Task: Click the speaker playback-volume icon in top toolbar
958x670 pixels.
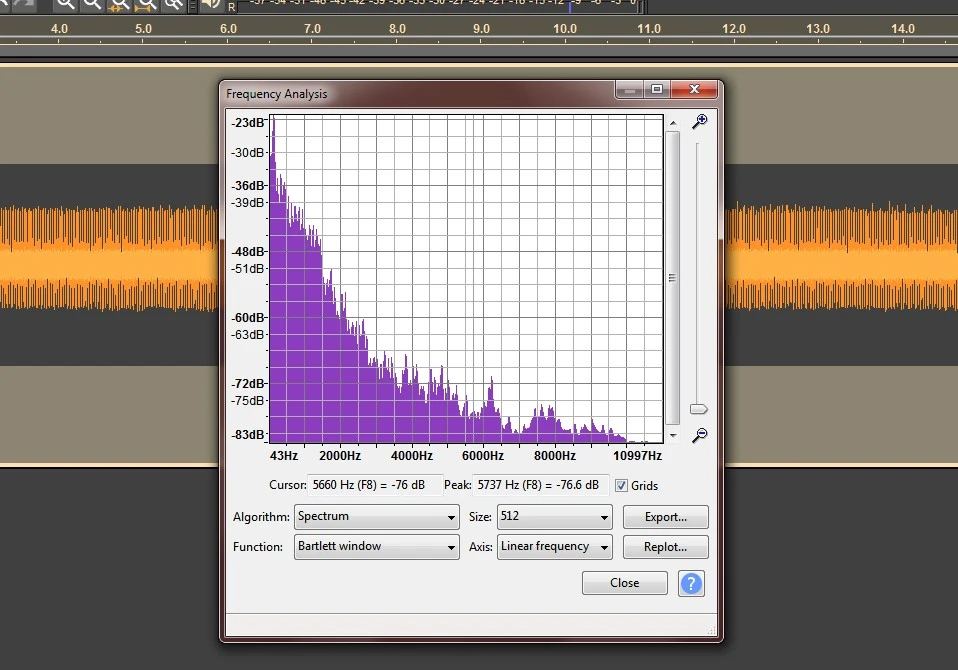Action: tap(210, 4)
